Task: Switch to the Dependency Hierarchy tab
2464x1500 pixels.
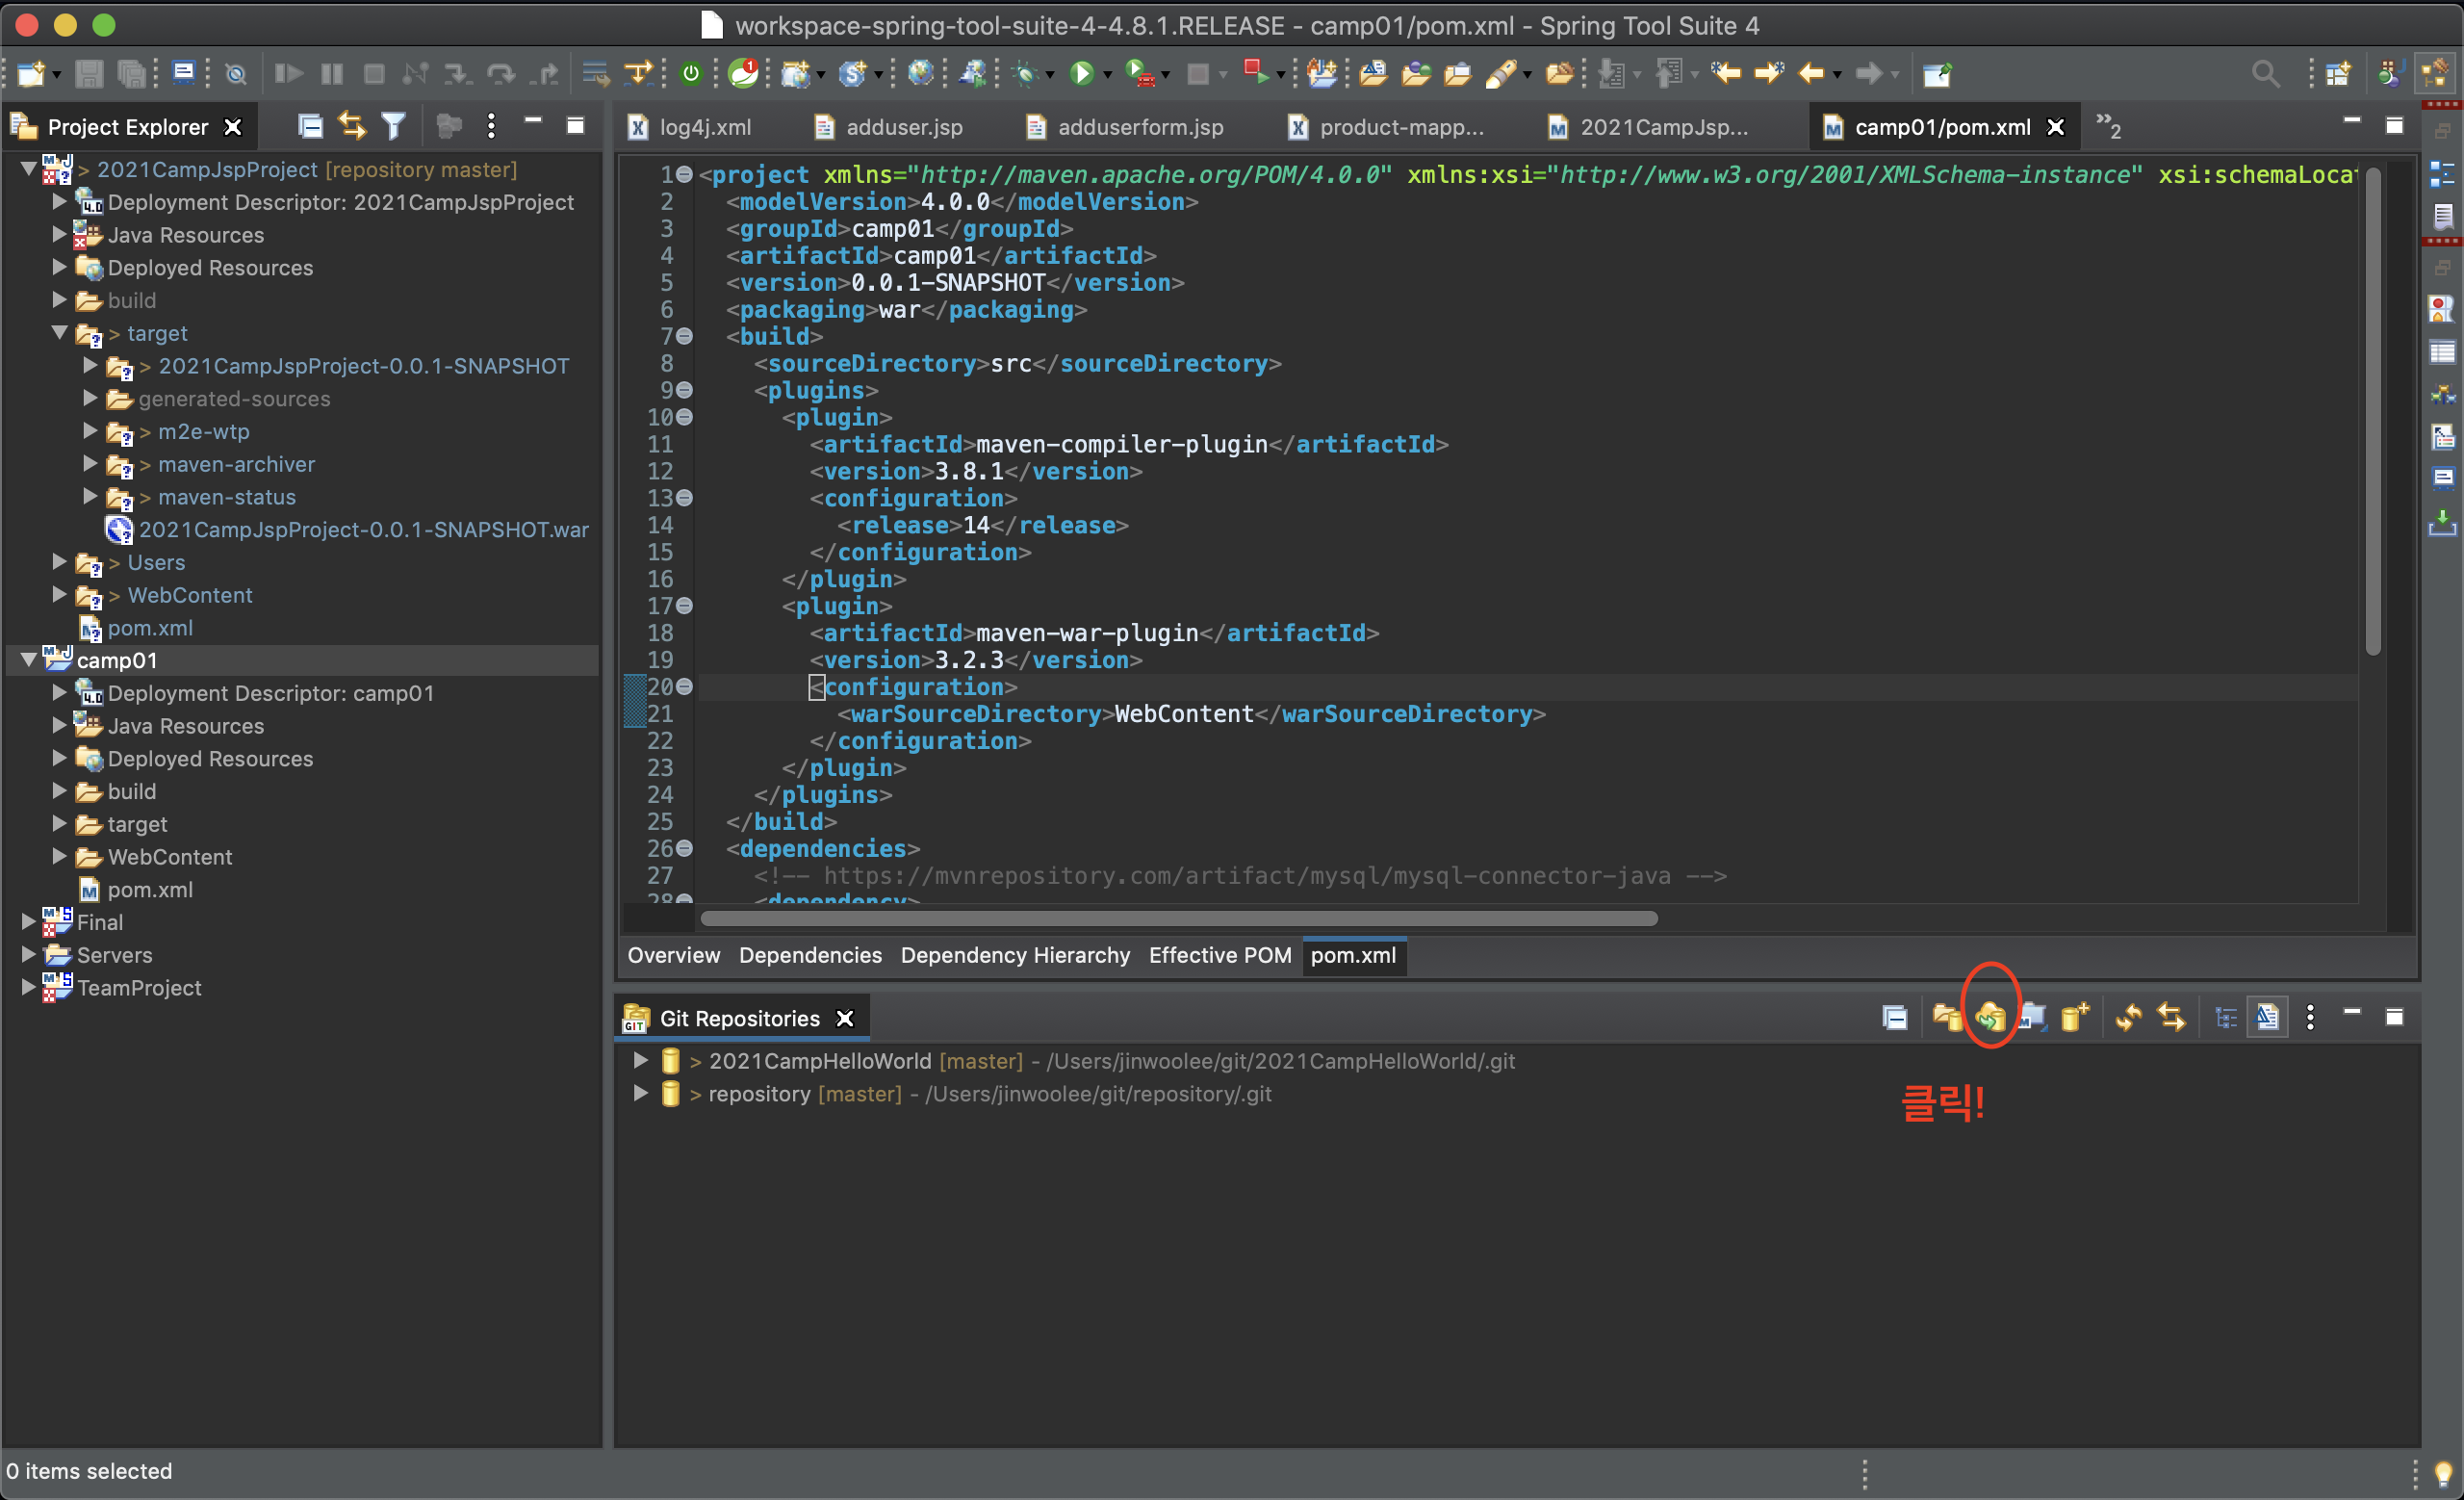Action: [1014, 955]
